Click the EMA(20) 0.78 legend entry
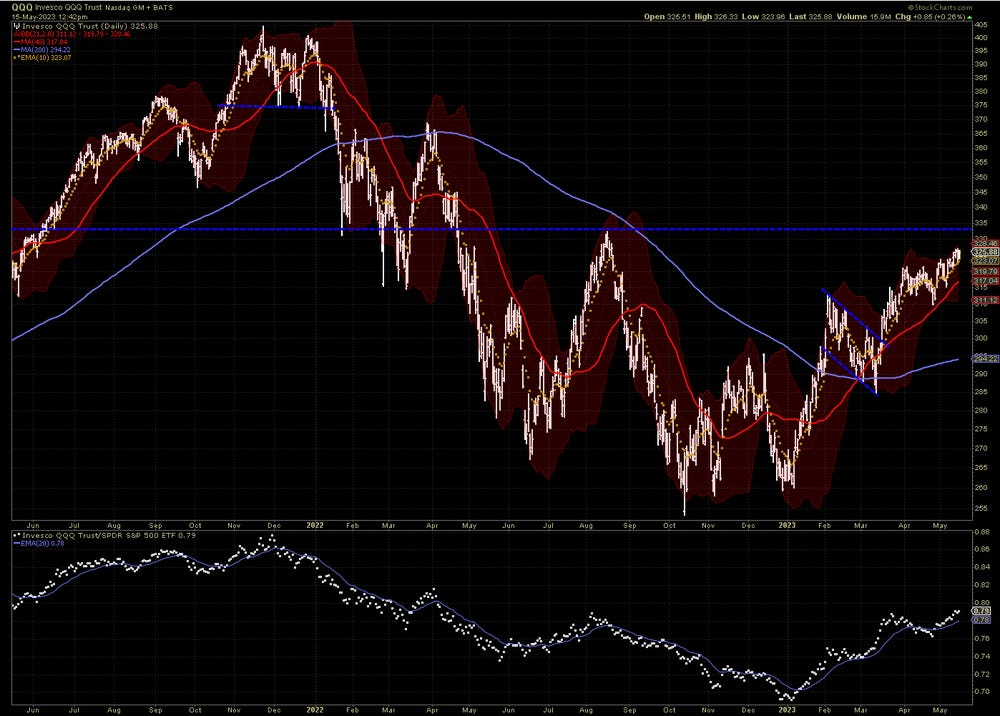Screen dimensions: 1000x716 coord(38,544)
